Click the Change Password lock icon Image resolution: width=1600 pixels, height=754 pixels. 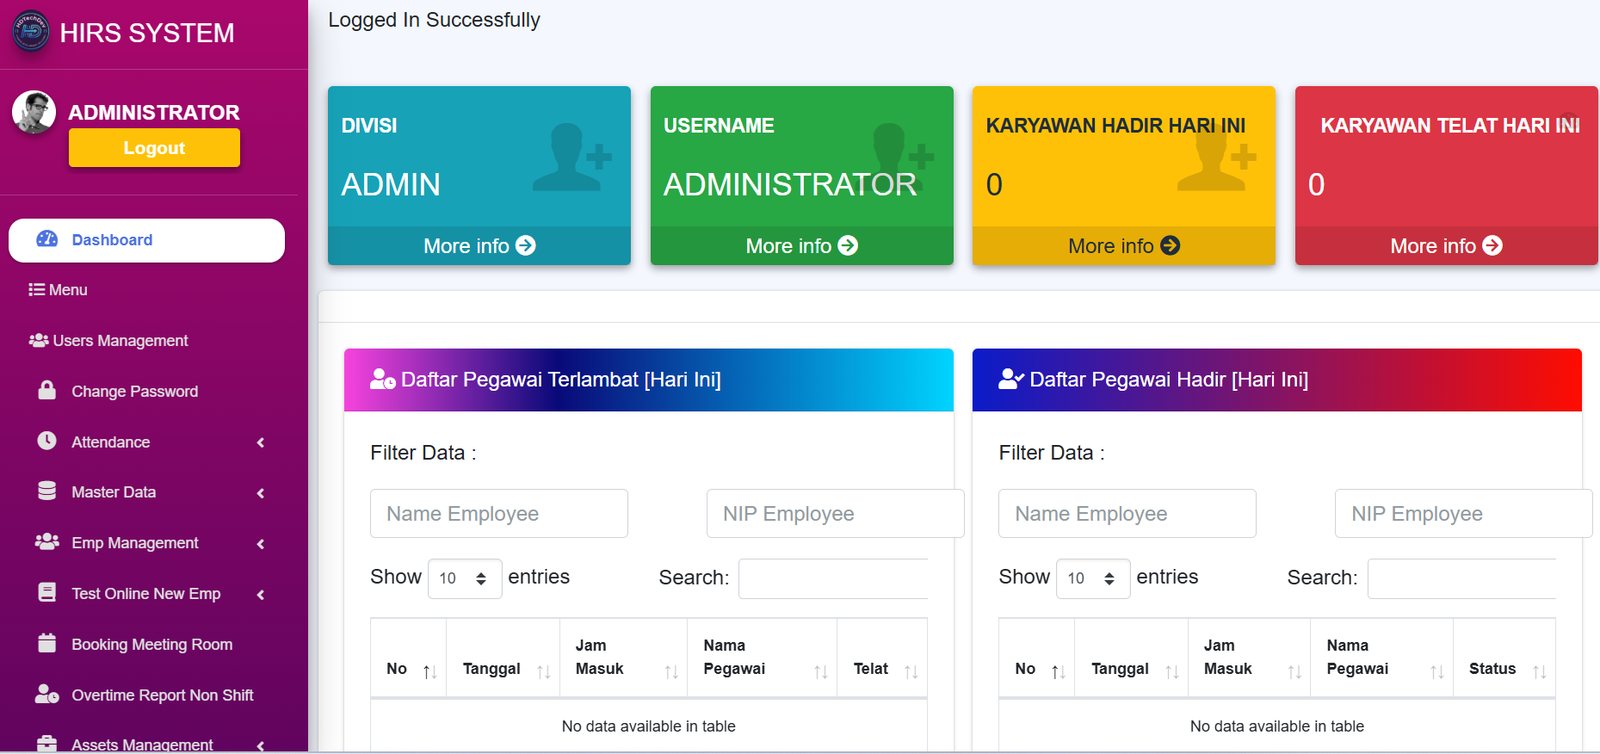coord(47,390)
